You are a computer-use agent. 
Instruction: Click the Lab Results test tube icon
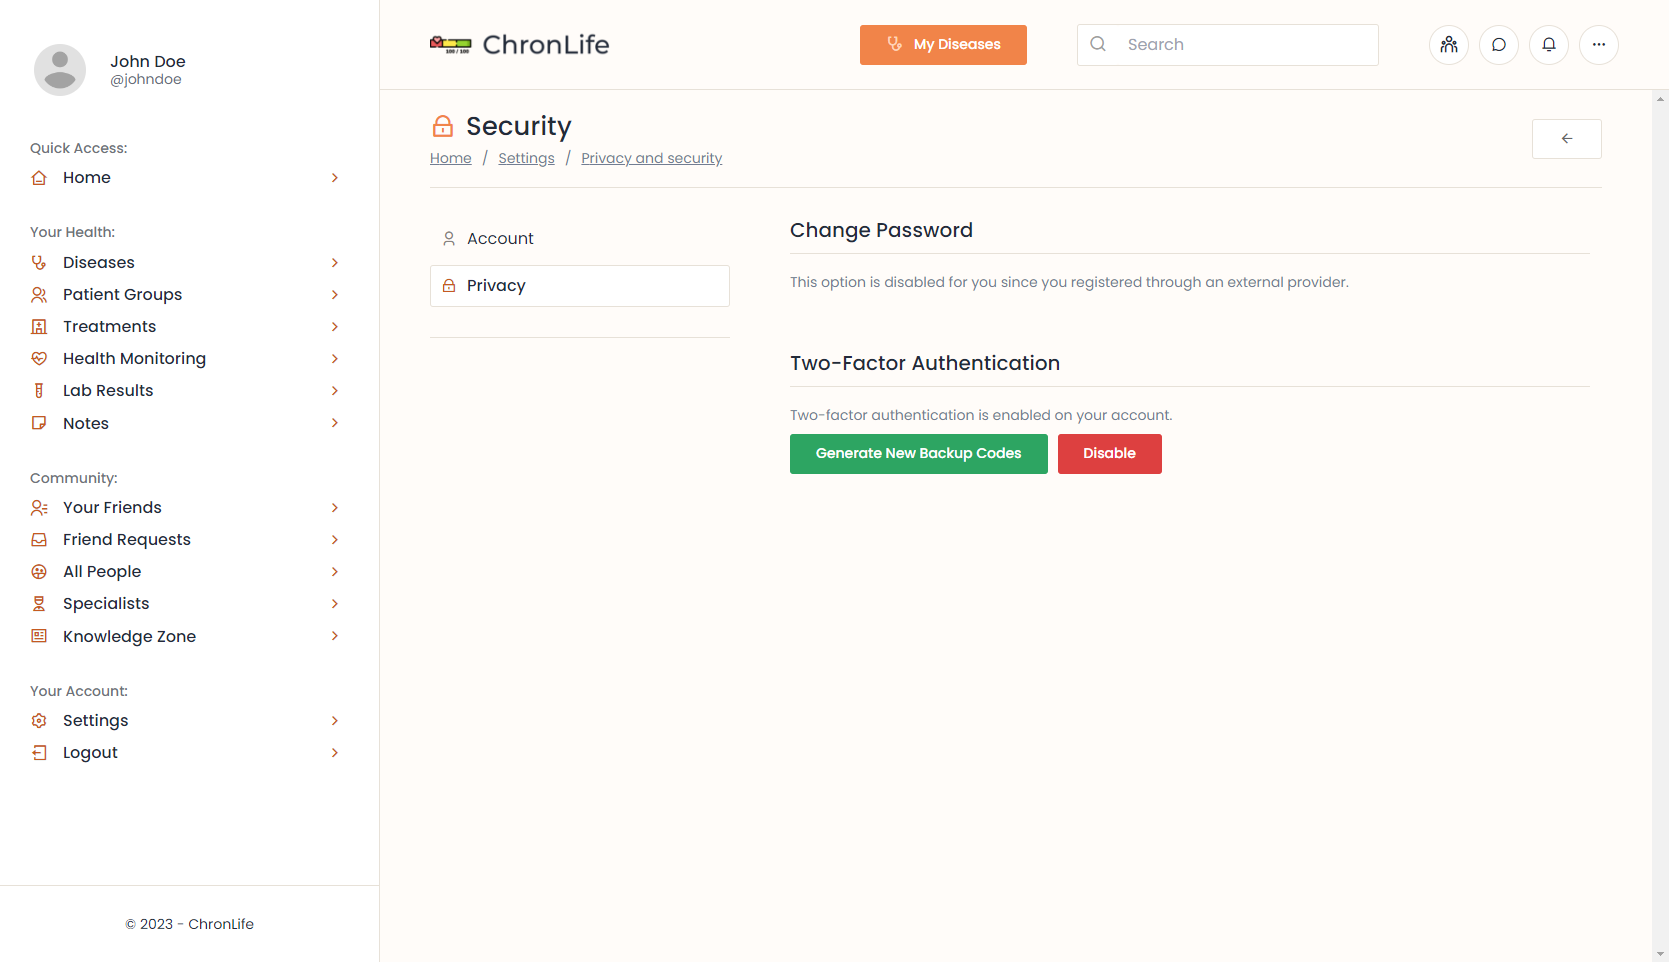coord(39,391)
